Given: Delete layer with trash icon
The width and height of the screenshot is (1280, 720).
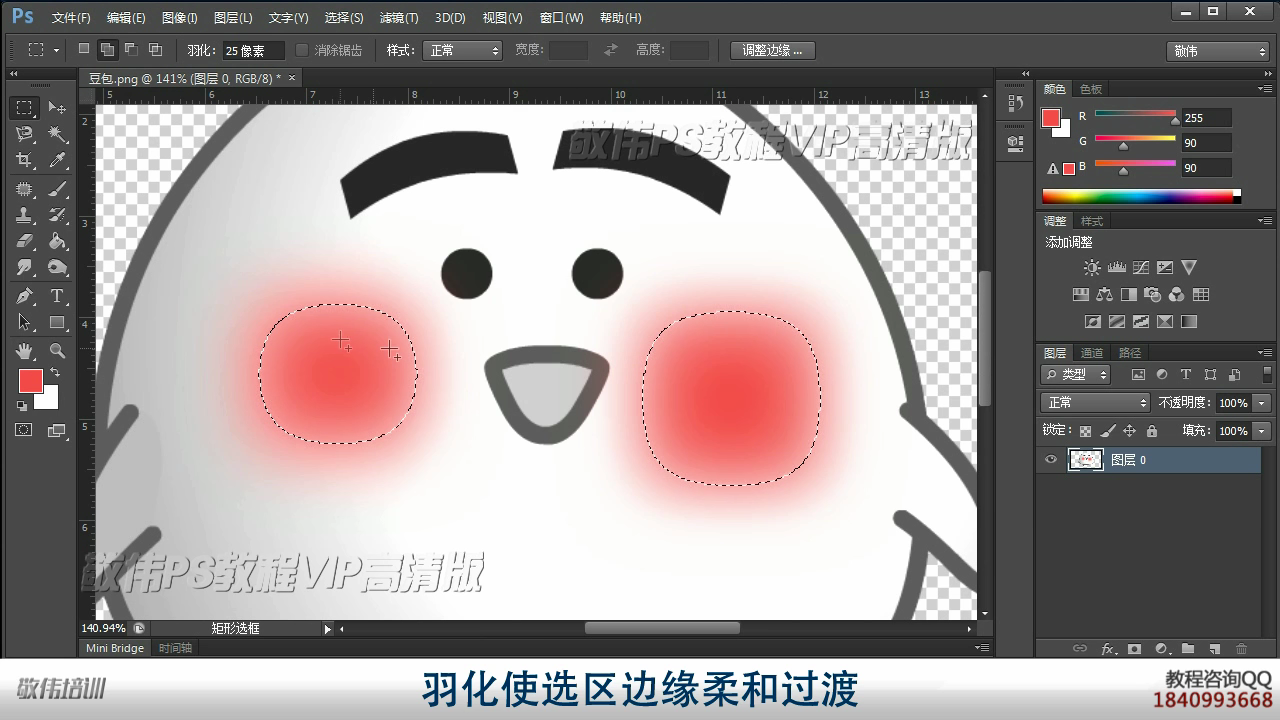Looking at the screenshot, I should click(x=1242, y=649).
